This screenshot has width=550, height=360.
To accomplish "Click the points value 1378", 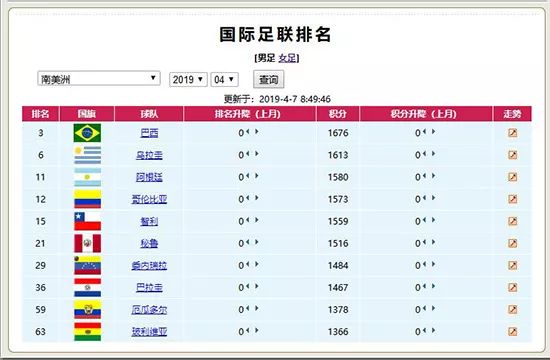I will [338, 310].
